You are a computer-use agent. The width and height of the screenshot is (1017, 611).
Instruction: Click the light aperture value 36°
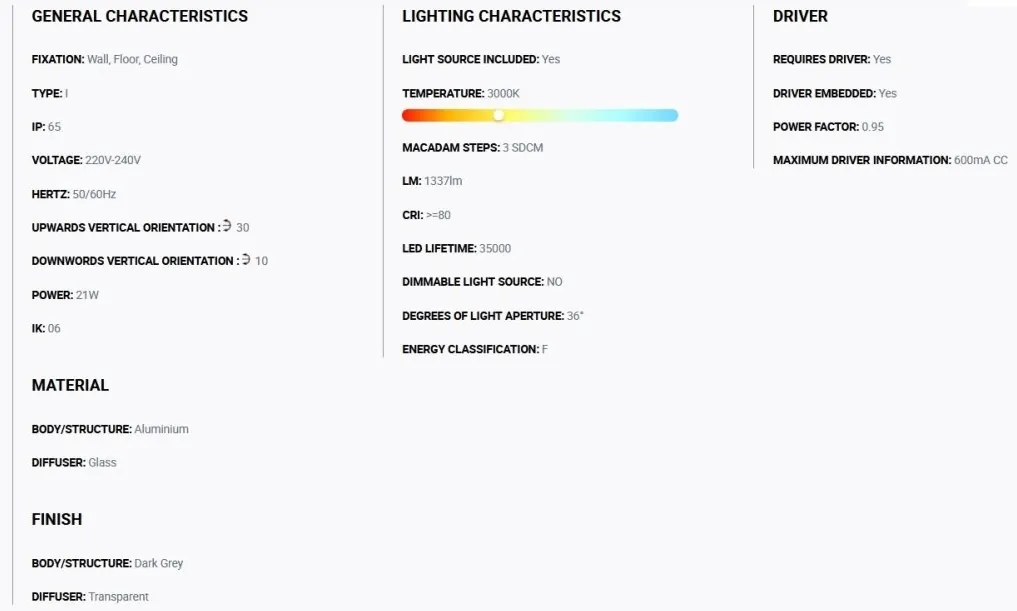(575, 316)
